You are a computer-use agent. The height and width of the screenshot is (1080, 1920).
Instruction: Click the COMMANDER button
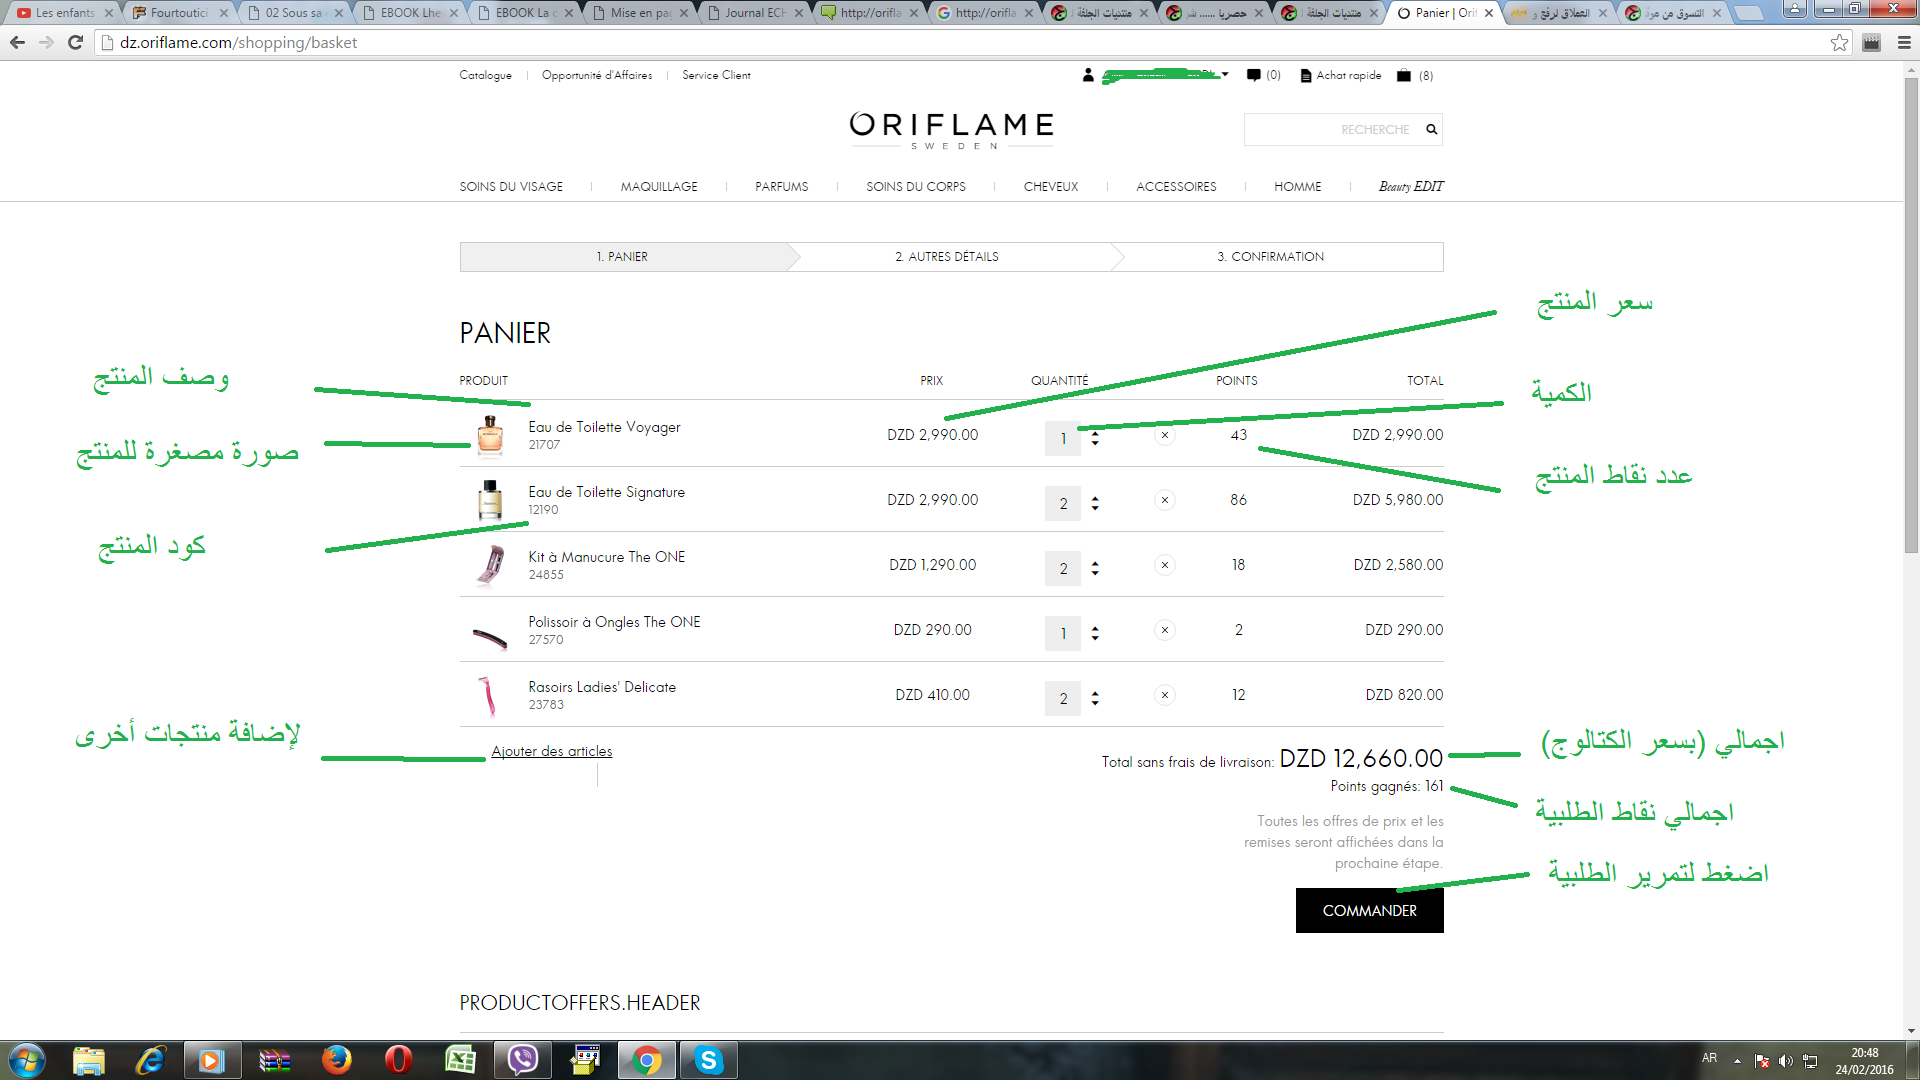coord(1369,911)
